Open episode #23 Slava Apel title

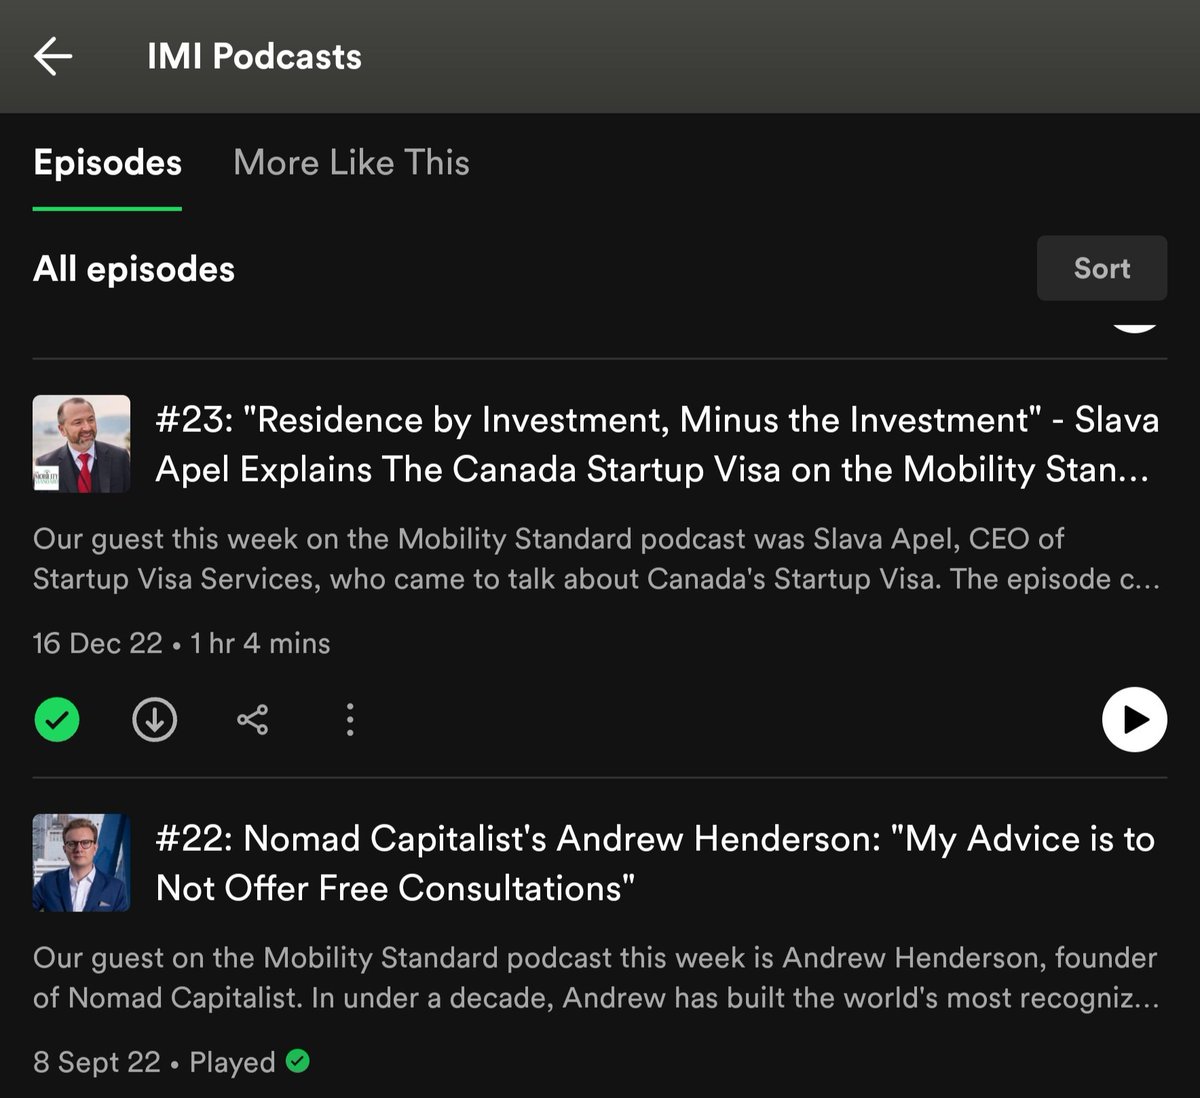[657, 445]
